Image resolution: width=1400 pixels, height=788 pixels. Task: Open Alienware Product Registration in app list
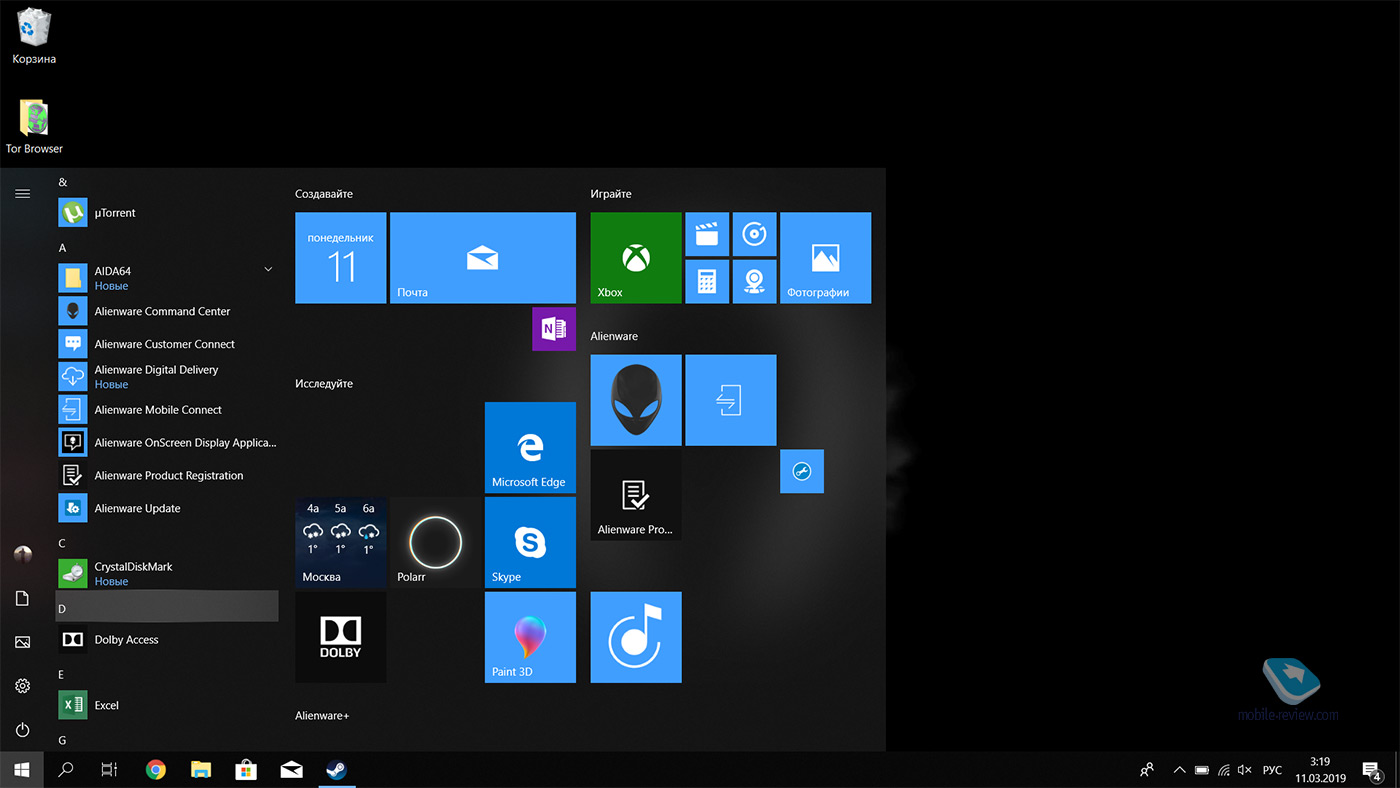point(167,475)
